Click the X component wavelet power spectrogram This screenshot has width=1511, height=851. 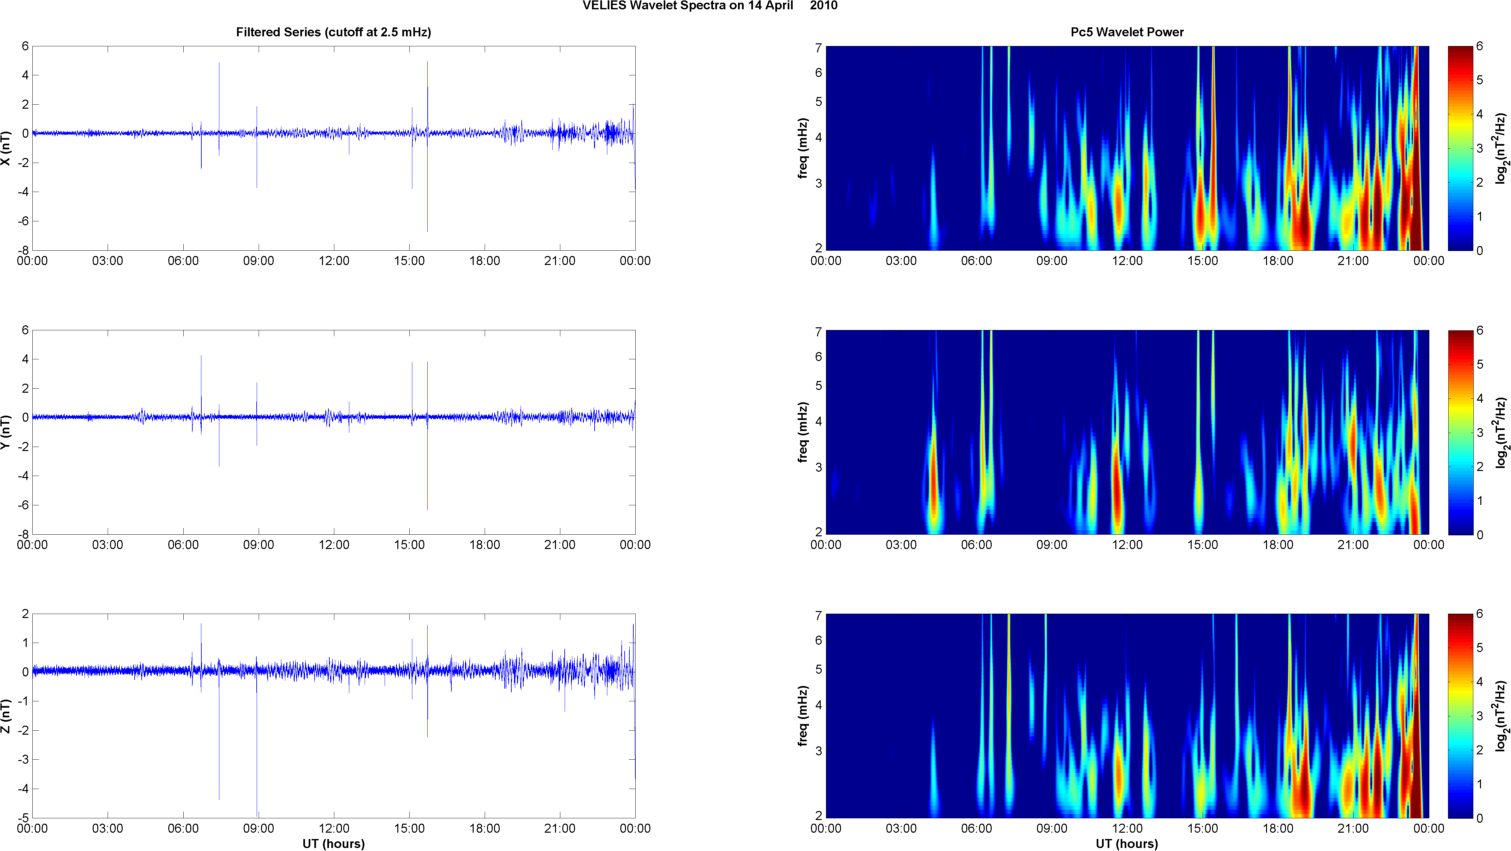pyautogui.click(x=1127, y=148)
